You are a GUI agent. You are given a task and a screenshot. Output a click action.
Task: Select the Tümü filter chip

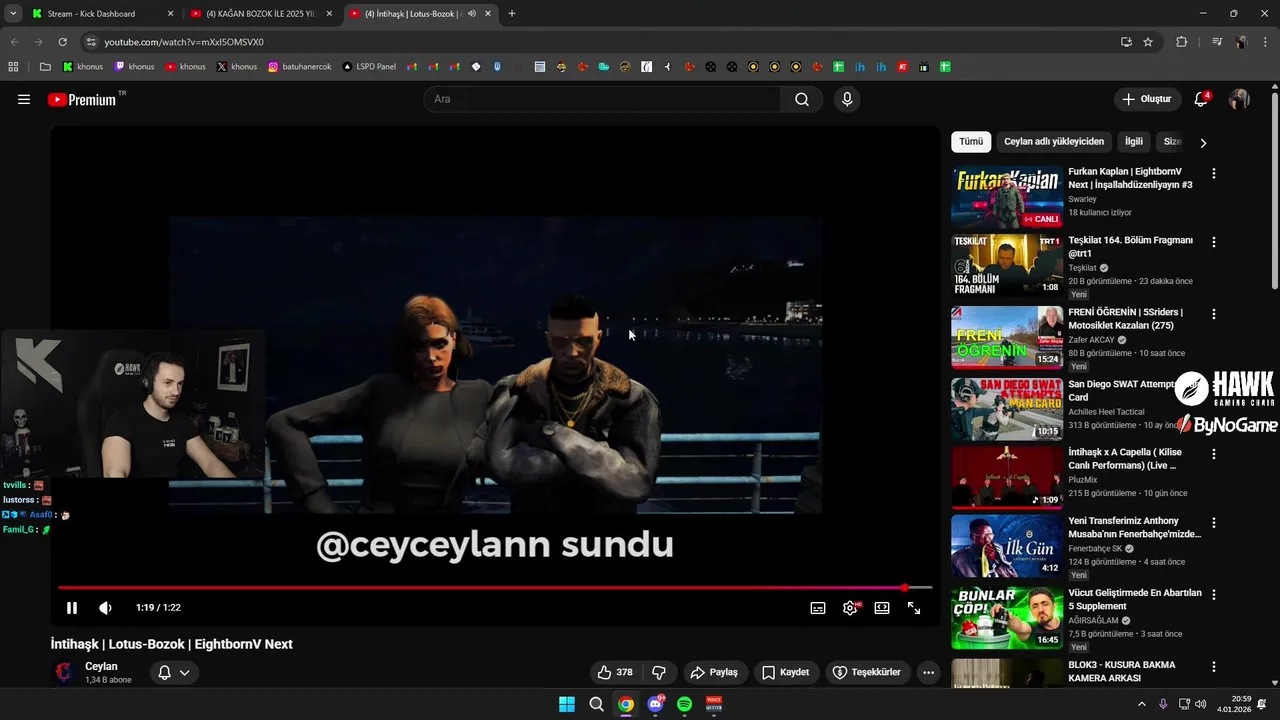point(971,142)
